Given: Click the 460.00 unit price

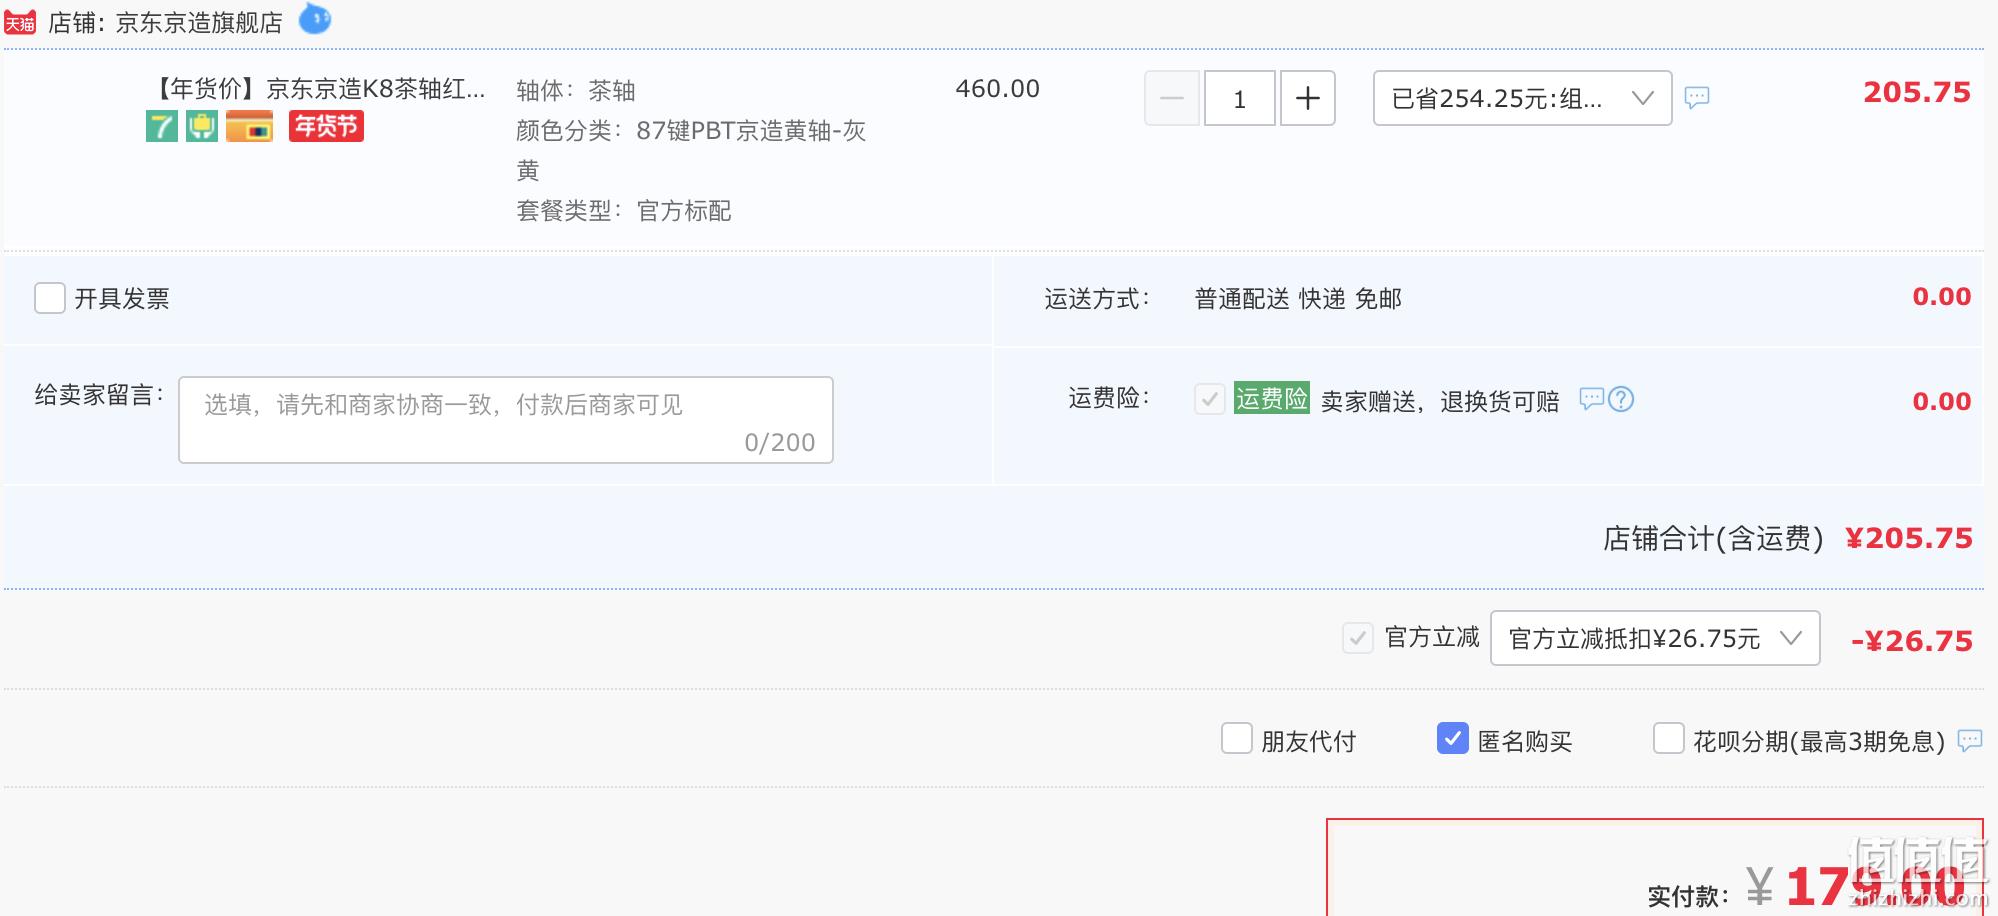Looking at the screenshot, I should [x=997, y=89].
